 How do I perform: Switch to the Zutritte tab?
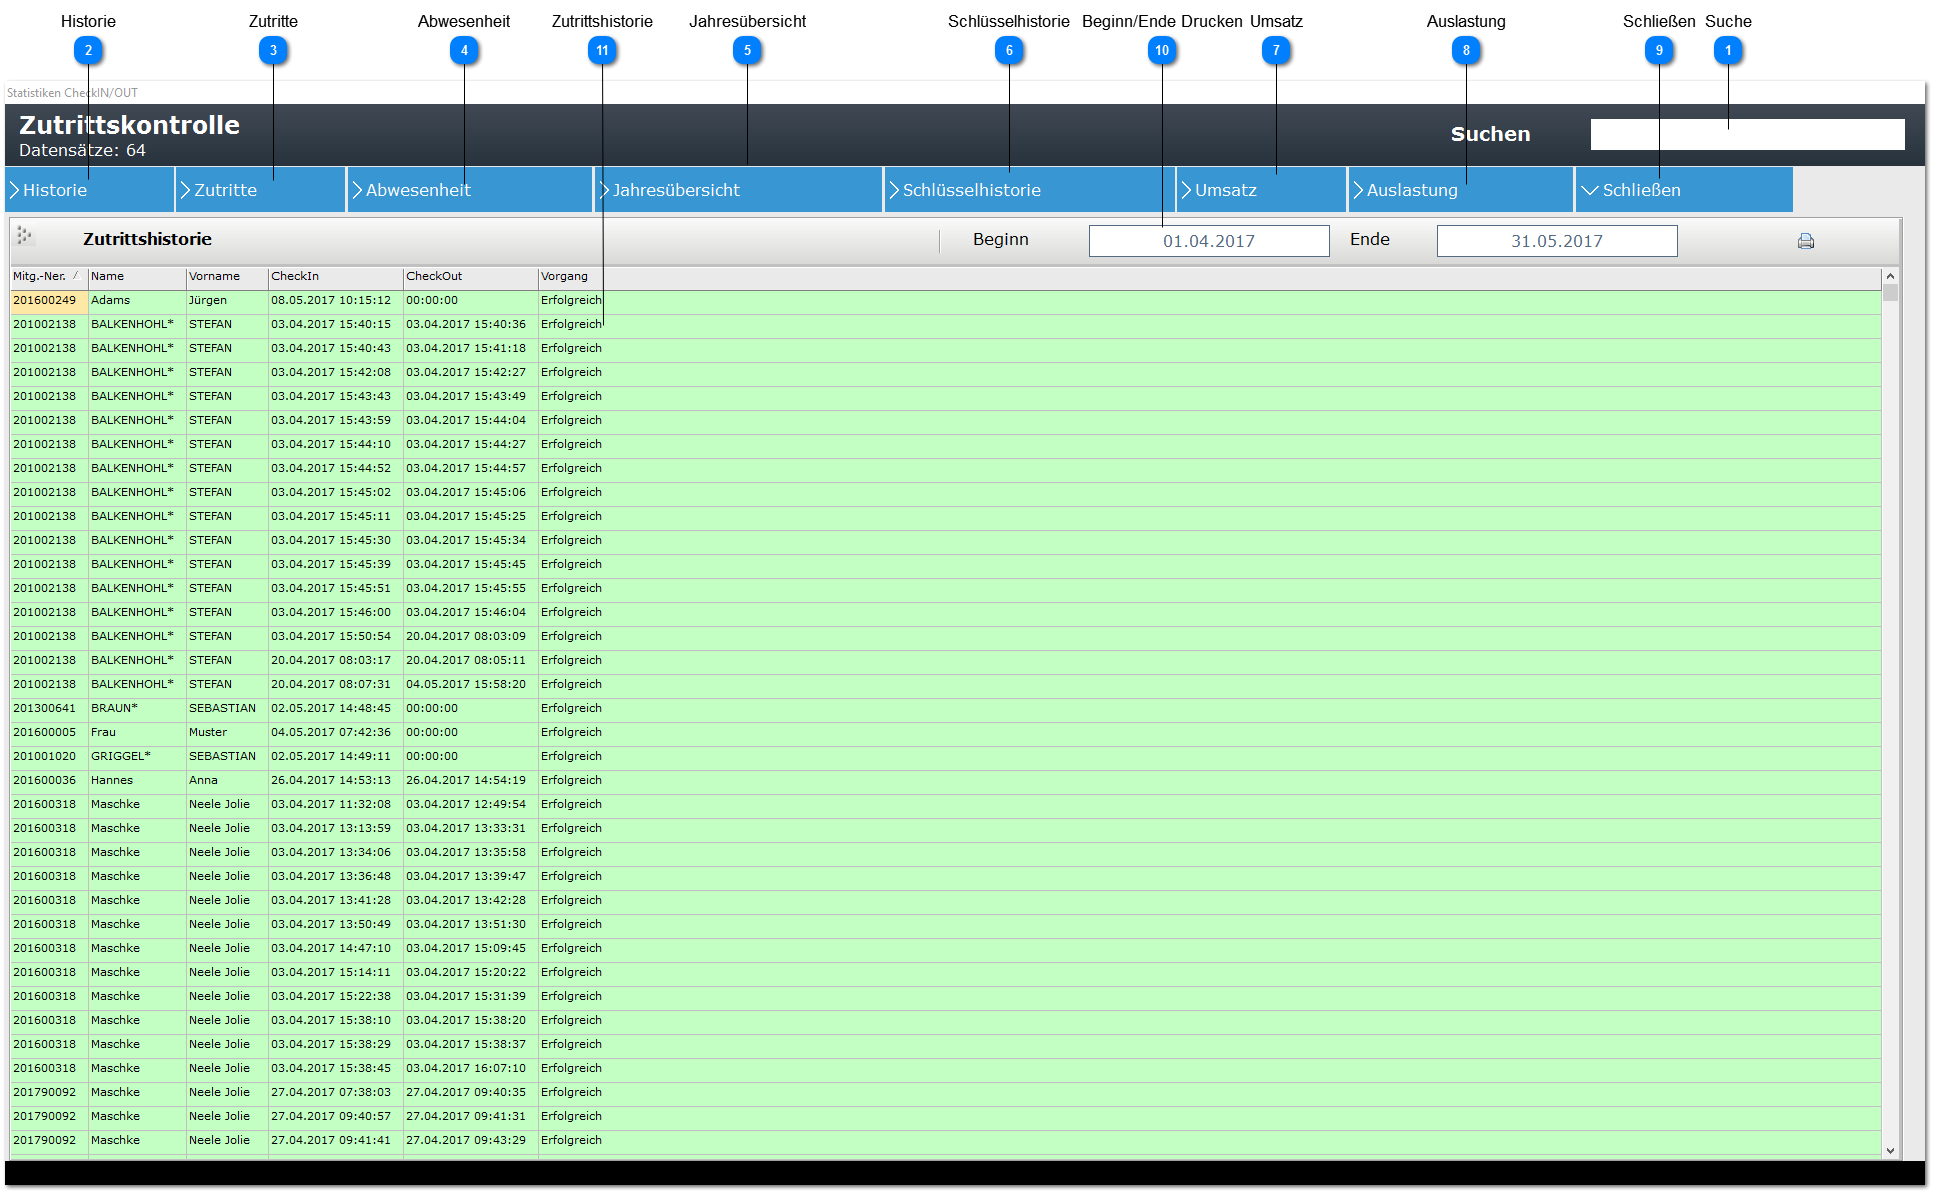click(x=261, y=190)
